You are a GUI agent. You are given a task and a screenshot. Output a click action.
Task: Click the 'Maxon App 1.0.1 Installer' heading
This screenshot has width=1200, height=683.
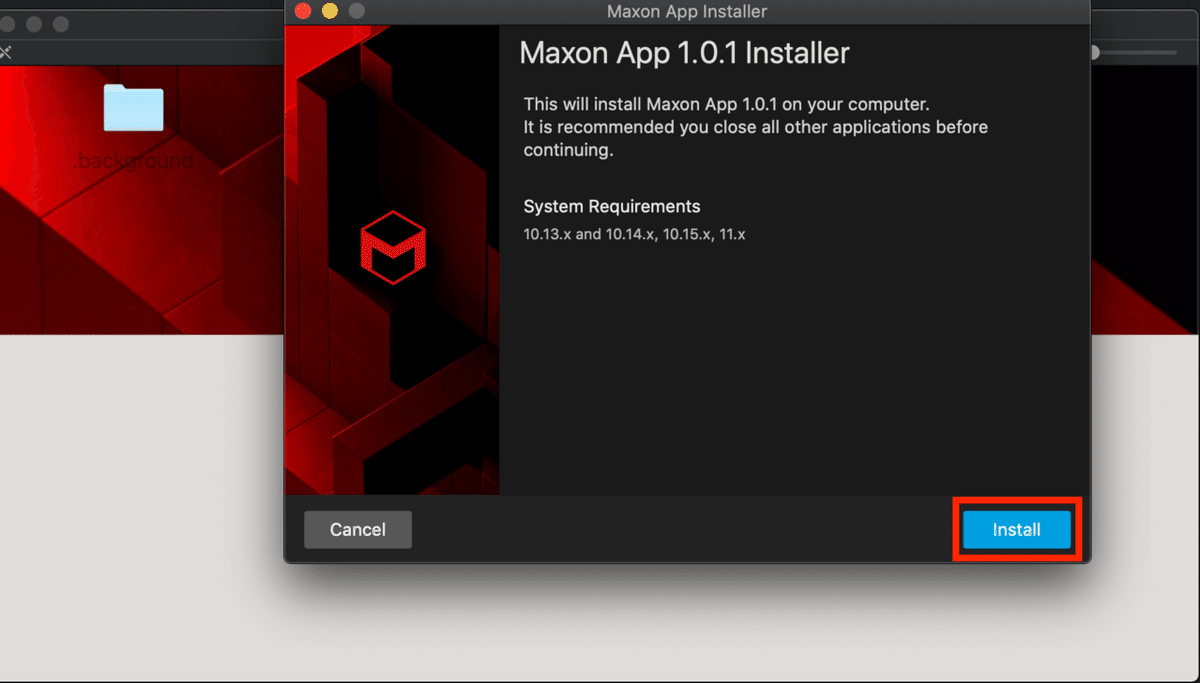click(x=685, y=53)
